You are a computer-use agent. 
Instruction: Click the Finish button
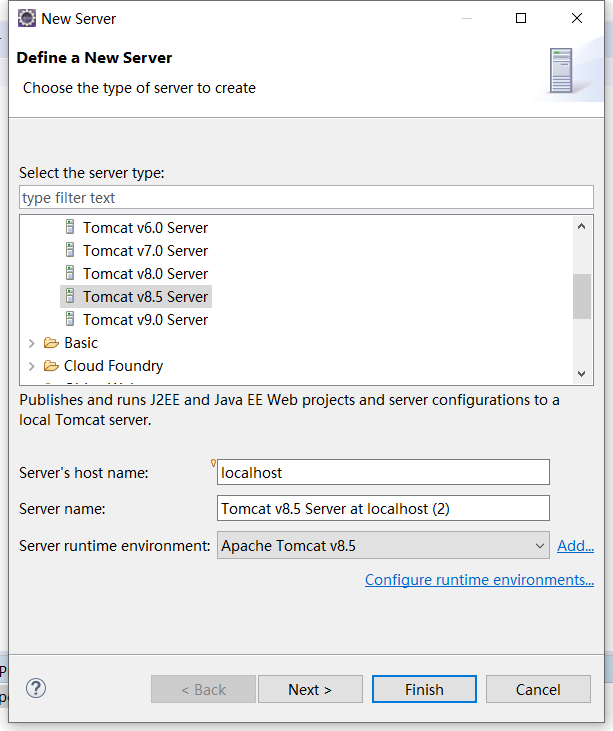tap(424, 689)
